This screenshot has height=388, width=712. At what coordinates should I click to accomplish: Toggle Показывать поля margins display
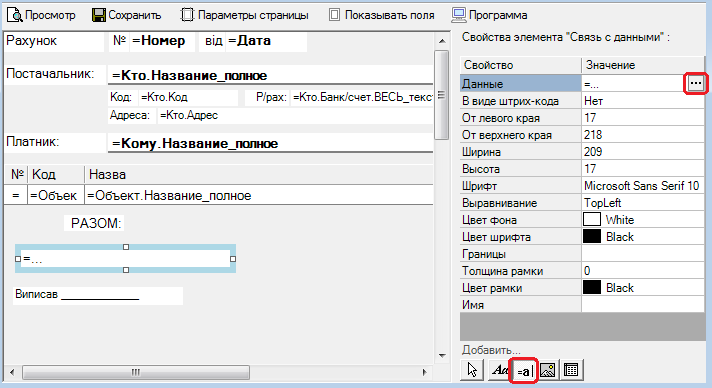point(381,15)
